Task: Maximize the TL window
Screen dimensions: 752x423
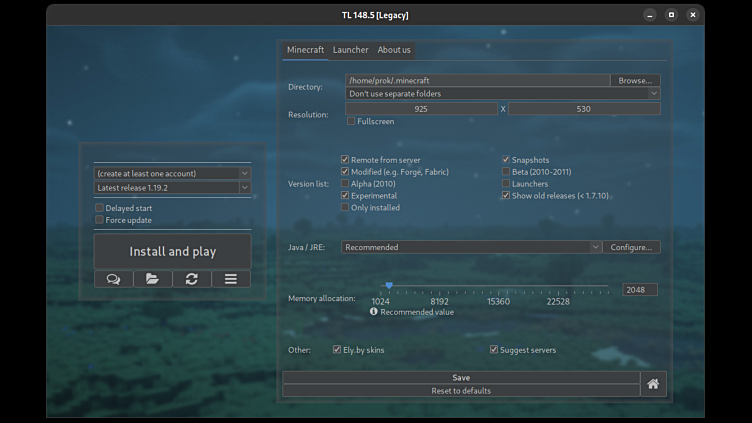Action: [x=671, y=15]
